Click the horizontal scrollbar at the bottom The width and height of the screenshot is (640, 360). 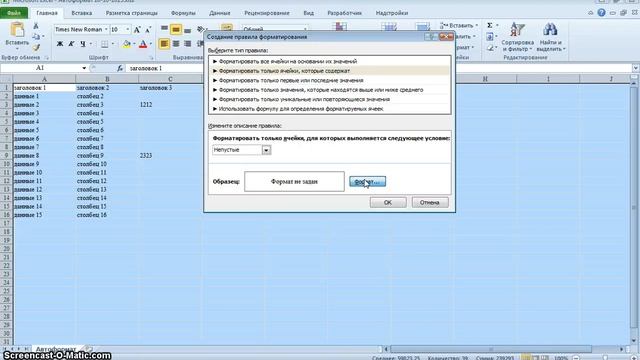click(491, 349)
